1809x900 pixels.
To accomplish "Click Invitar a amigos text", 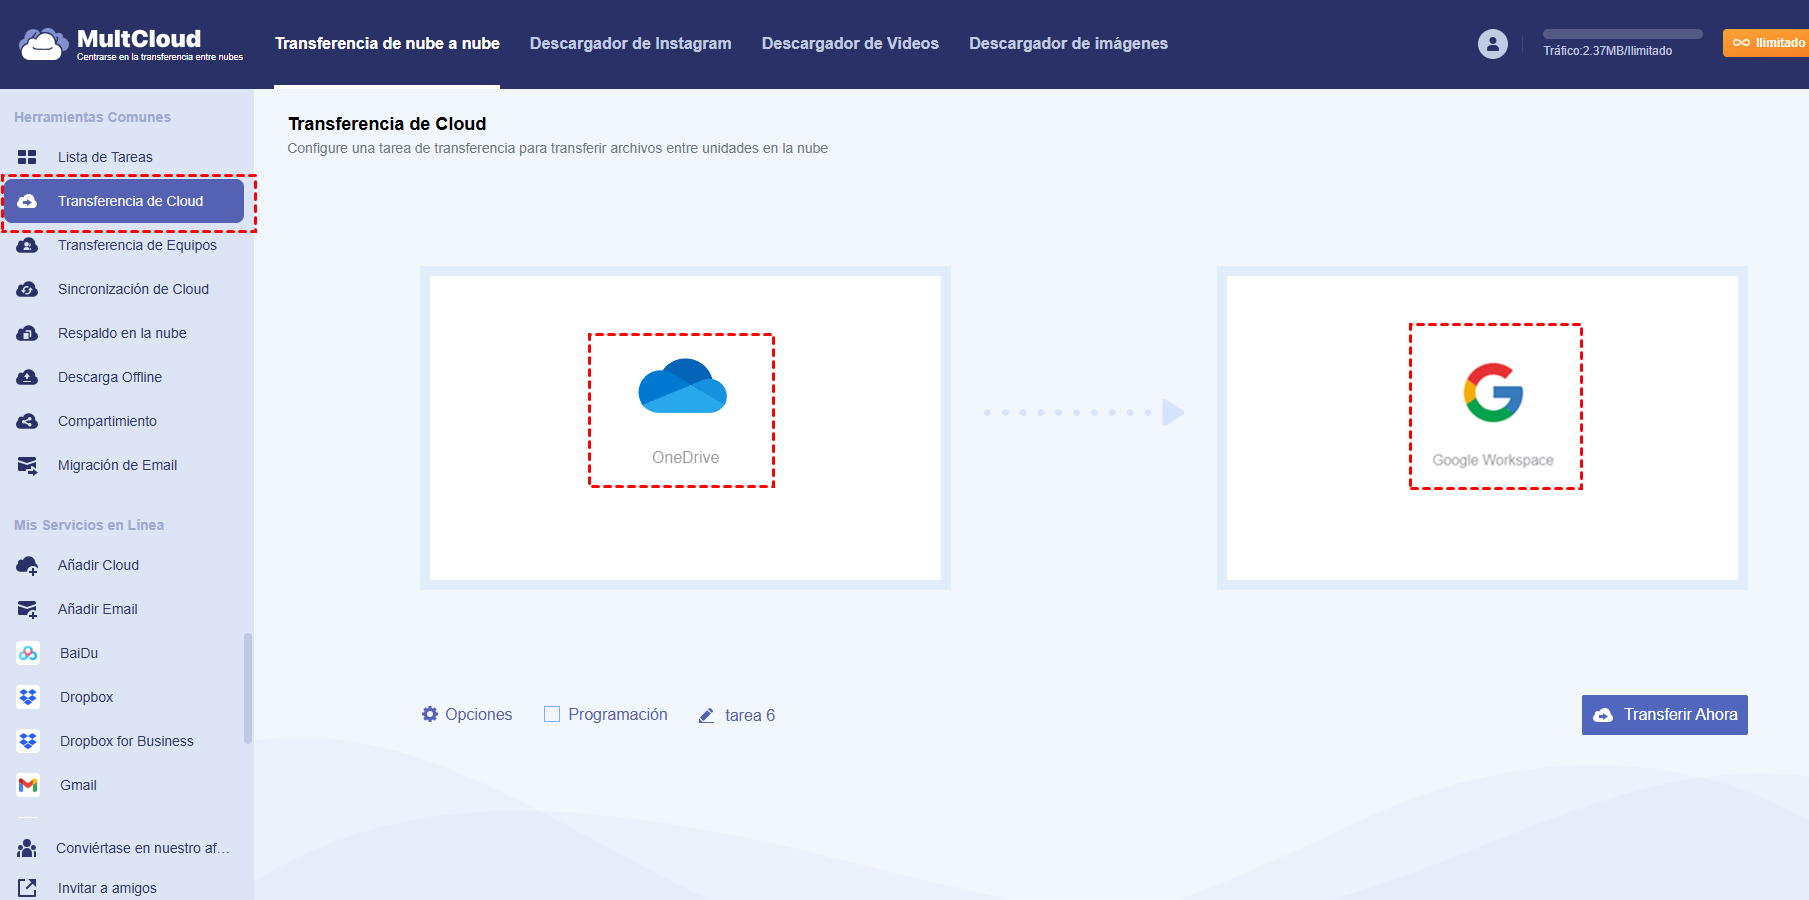I will [107, 888].
